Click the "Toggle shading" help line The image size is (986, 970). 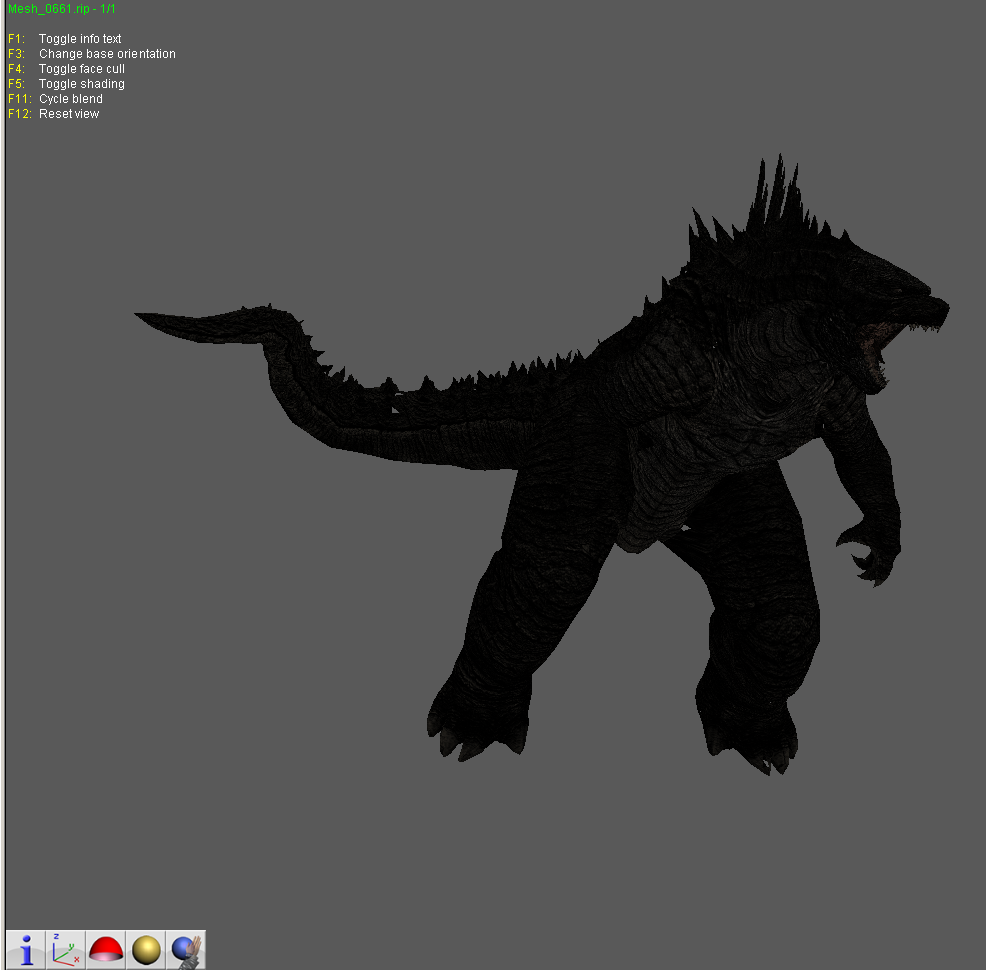[x=82, y=84]
